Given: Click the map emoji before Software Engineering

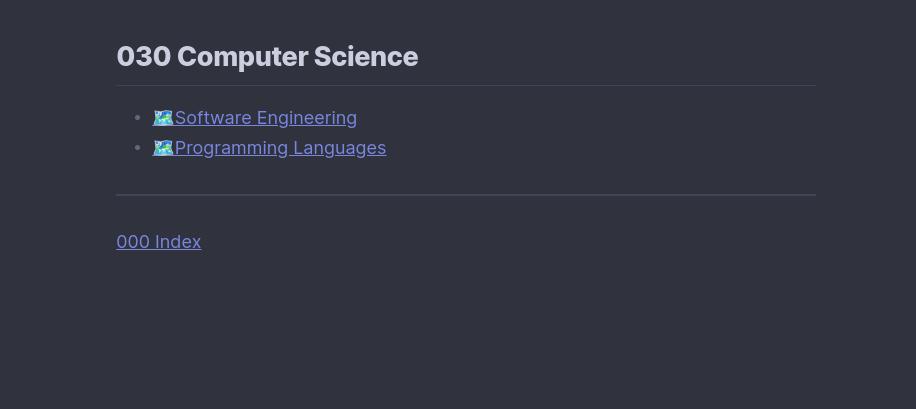Looking at the screenshot, I should coord(163,118).
